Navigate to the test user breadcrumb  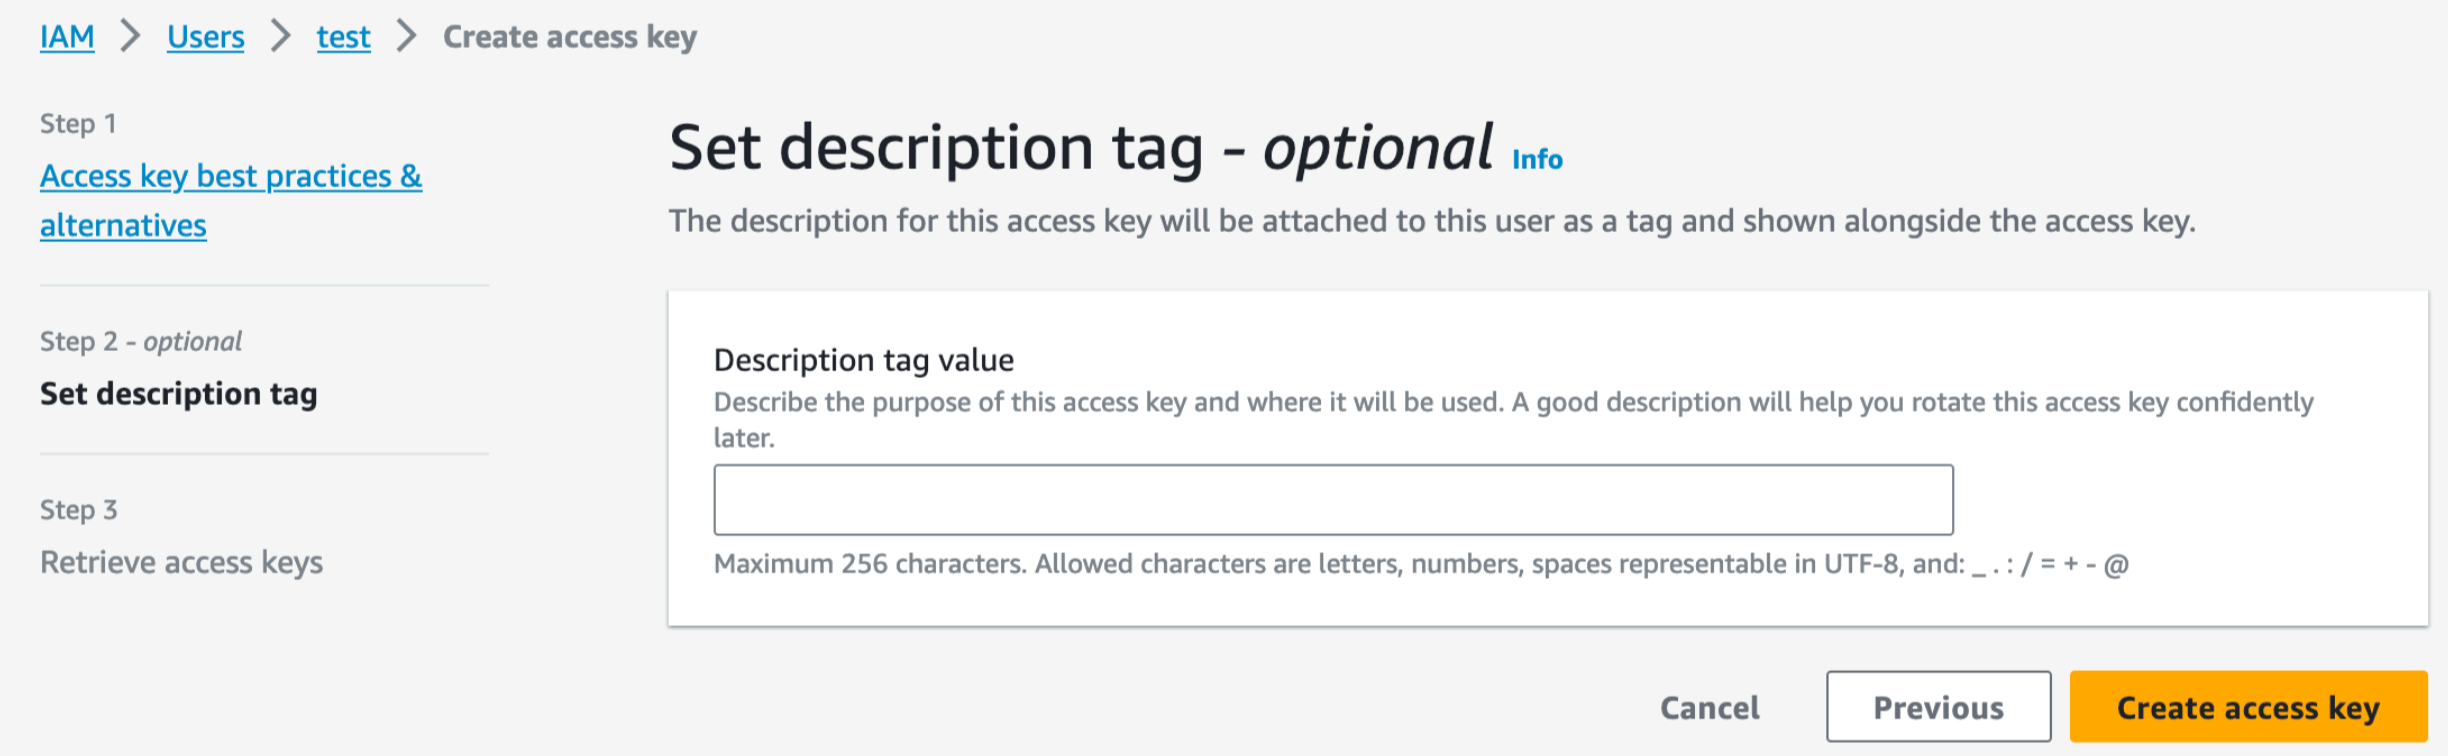(x=343, y=37)
